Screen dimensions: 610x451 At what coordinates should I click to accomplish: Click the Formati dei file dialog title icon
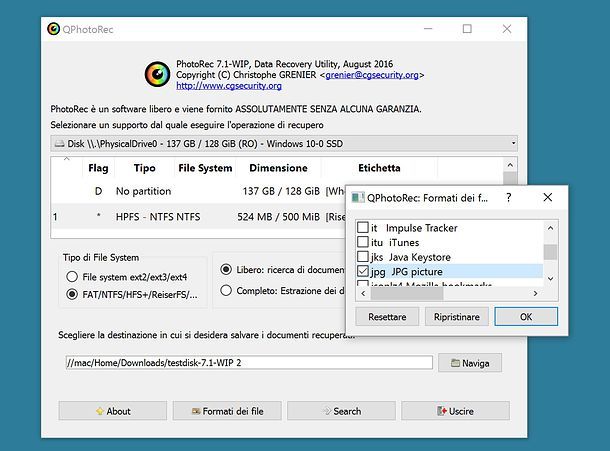[x=358, y=198]
